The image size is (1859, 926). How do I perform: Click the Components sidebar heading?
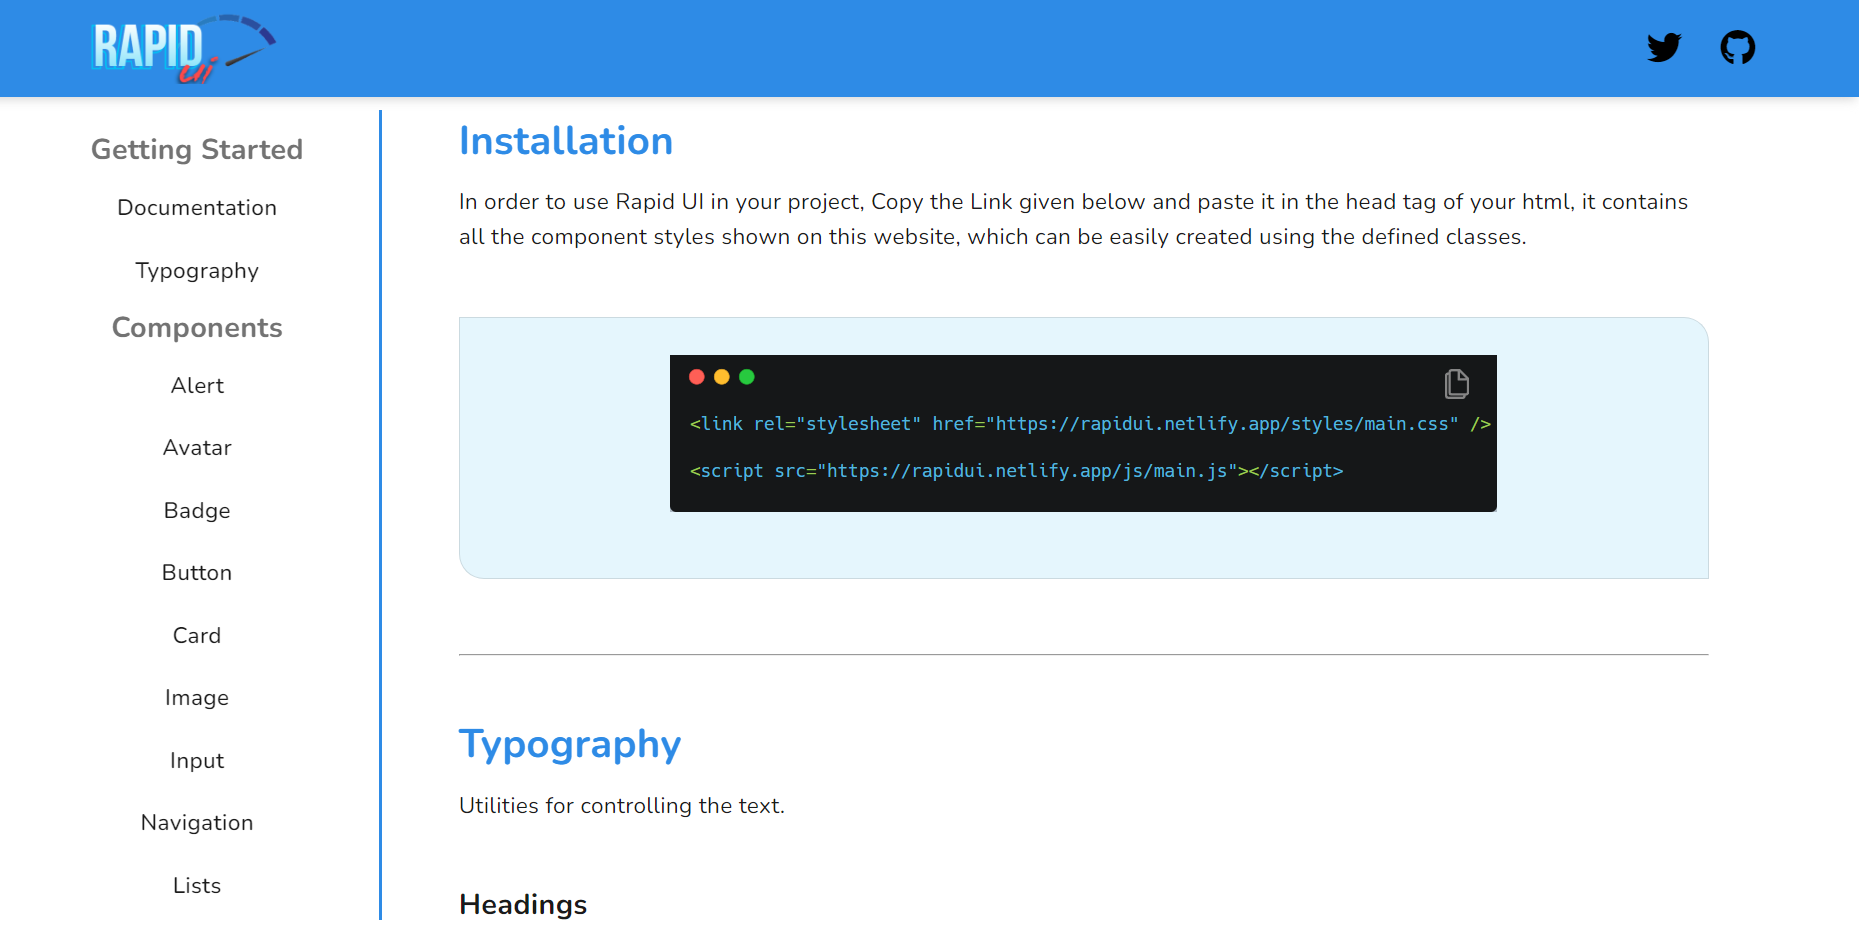197,328
